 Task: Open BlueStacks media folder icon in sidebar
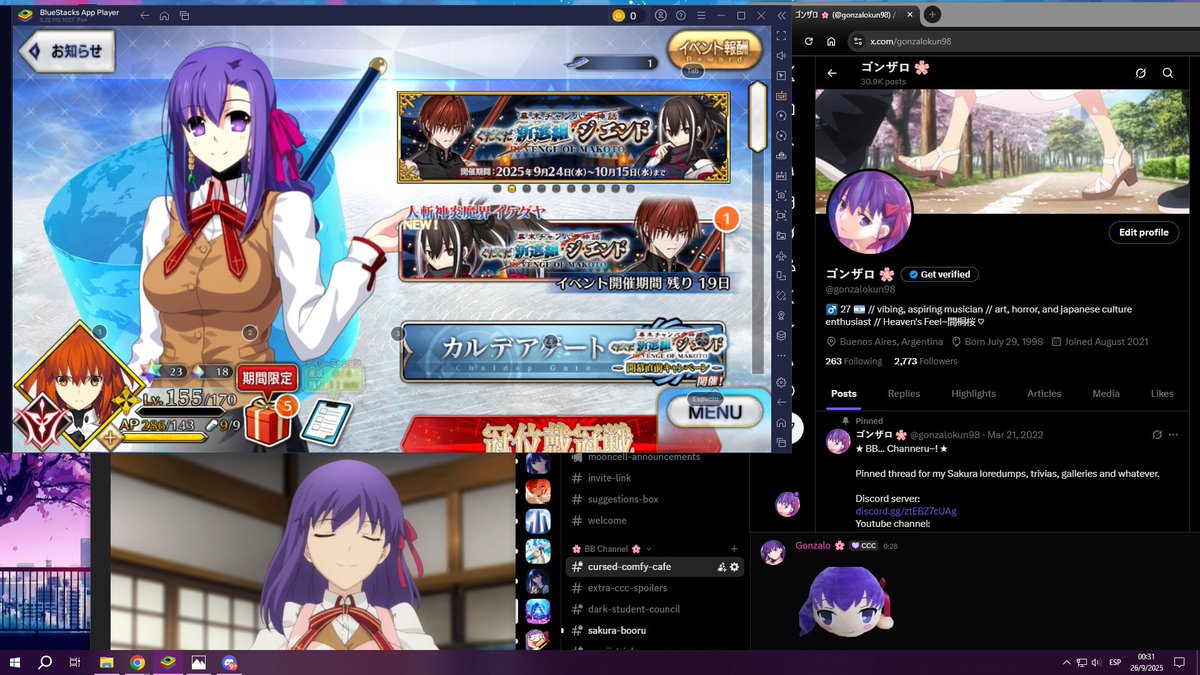781,235
